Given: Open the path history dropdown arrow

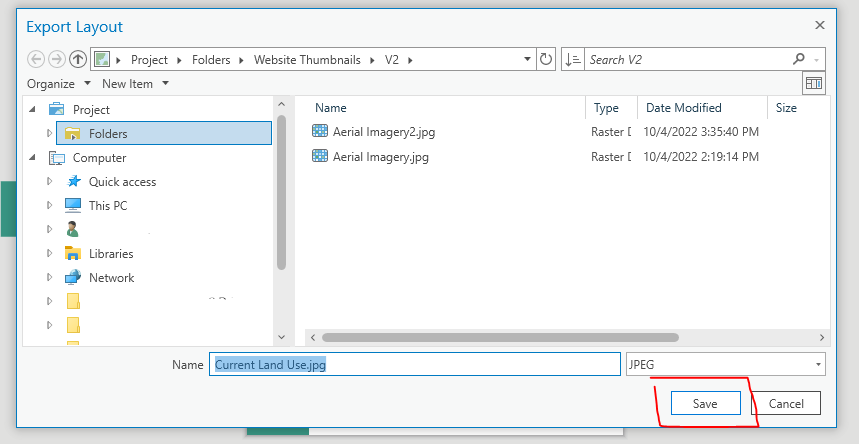Looking at the screenshot, I should pyautogui.click(x=527, y=59).
